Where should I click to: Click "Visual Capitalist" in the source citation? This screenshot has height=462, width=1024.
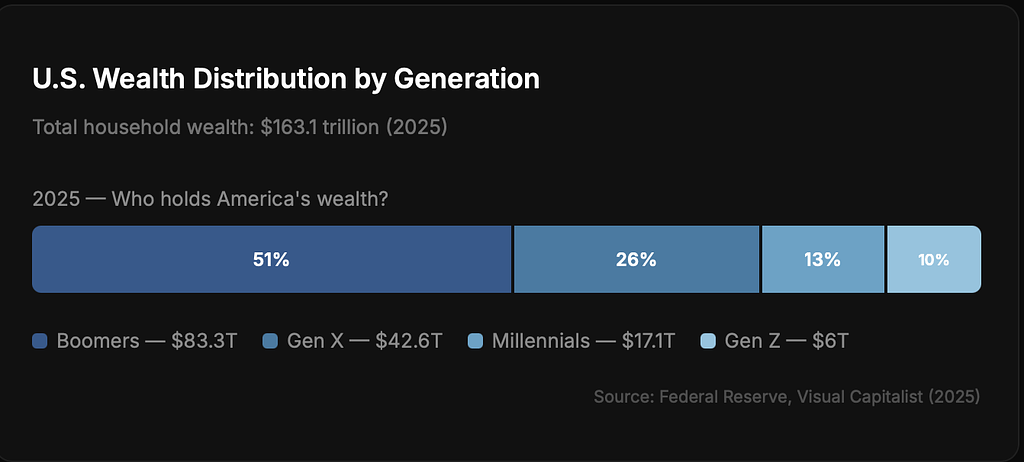tap(859, 397)
